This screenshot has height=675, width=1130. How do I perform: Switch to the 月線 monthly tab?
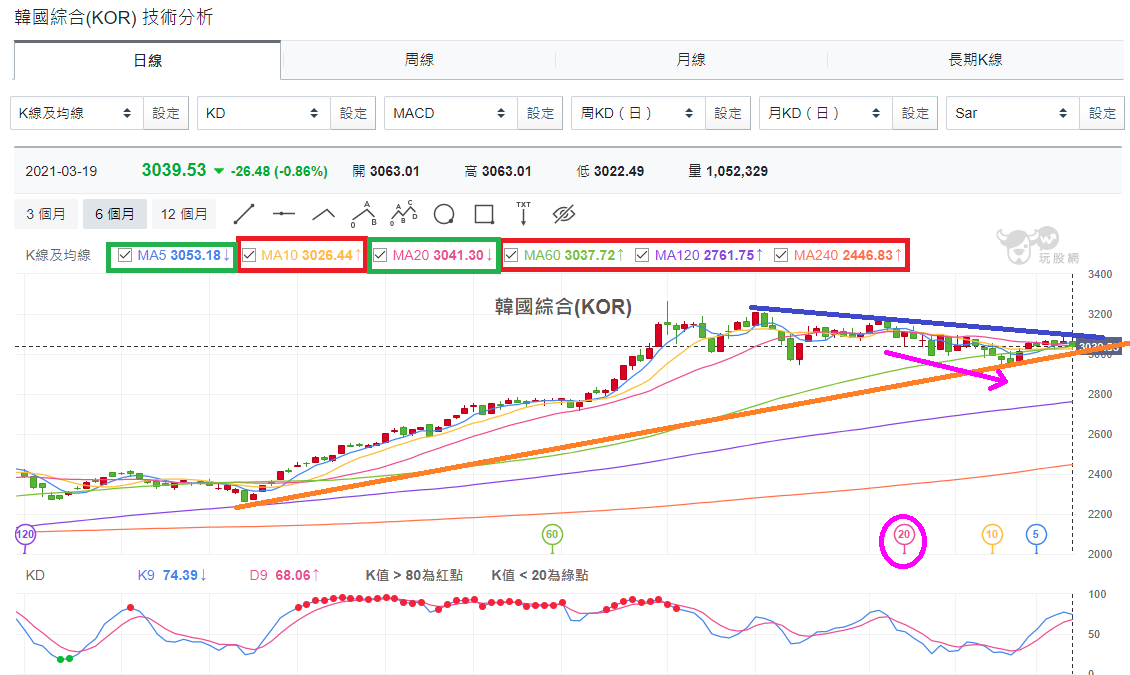[691, 60]
